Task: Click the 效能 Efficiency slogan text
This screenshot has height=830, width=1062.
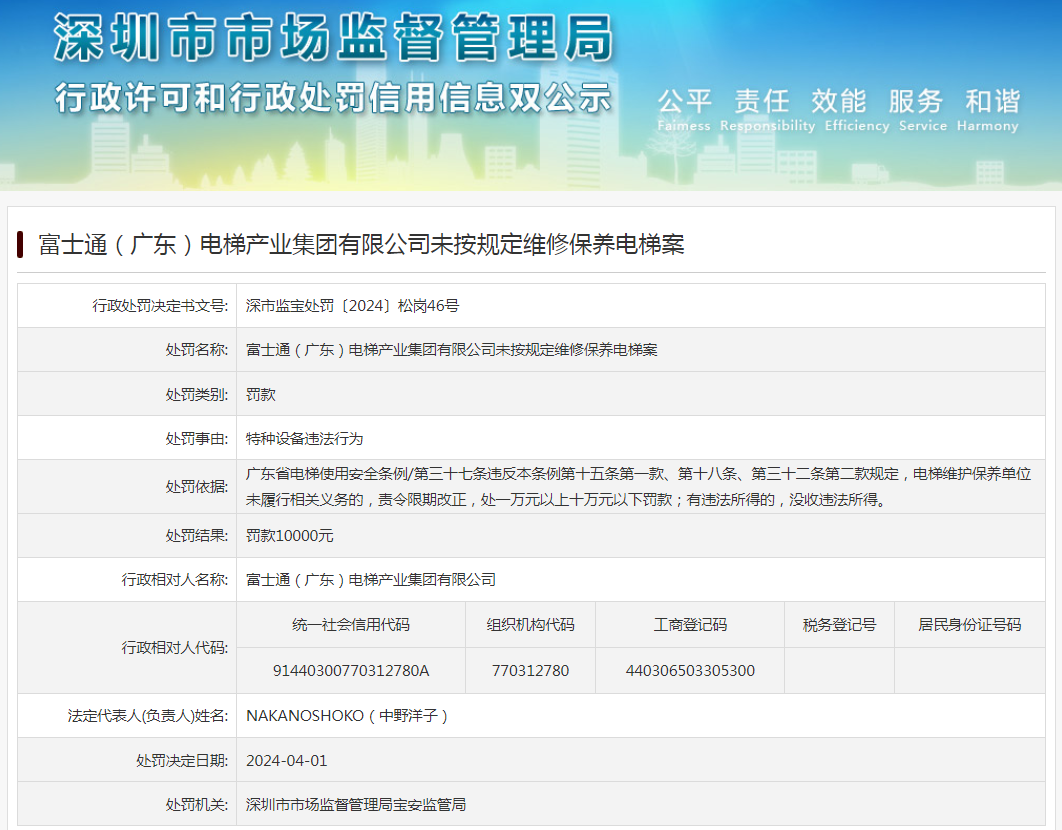Action: (x=857, y=109)
